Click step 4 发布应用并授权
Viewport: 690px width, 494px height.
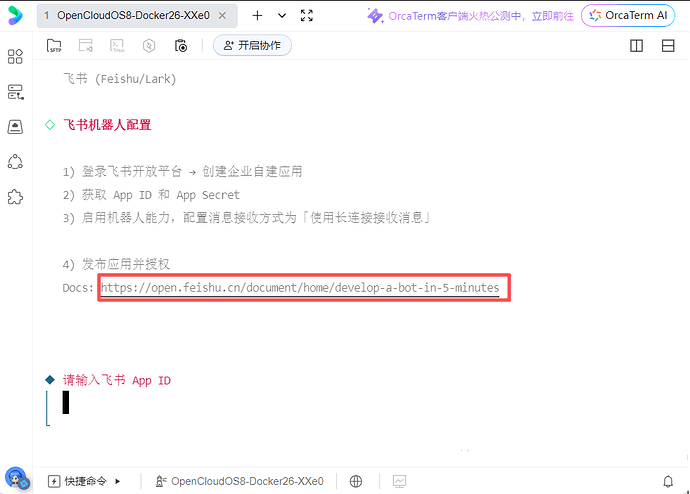[116, 264]
